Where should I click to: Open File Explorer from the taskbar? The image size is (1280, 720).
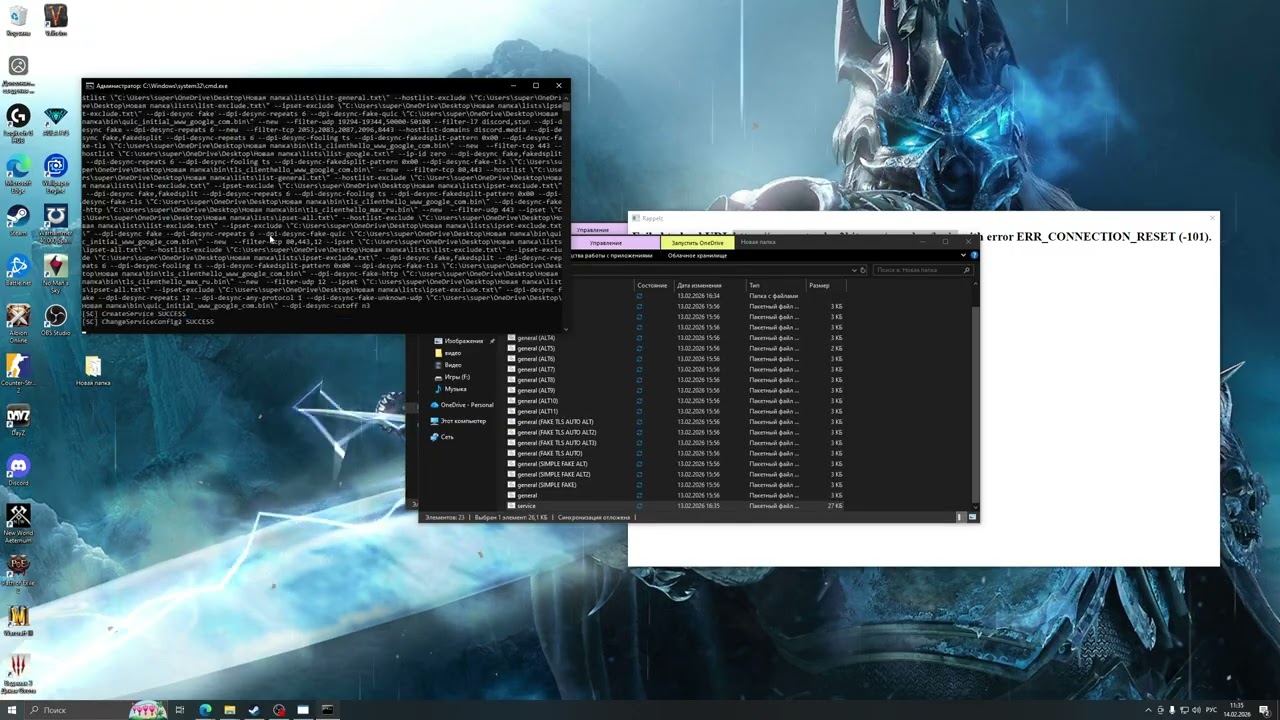tap(229, 710)
